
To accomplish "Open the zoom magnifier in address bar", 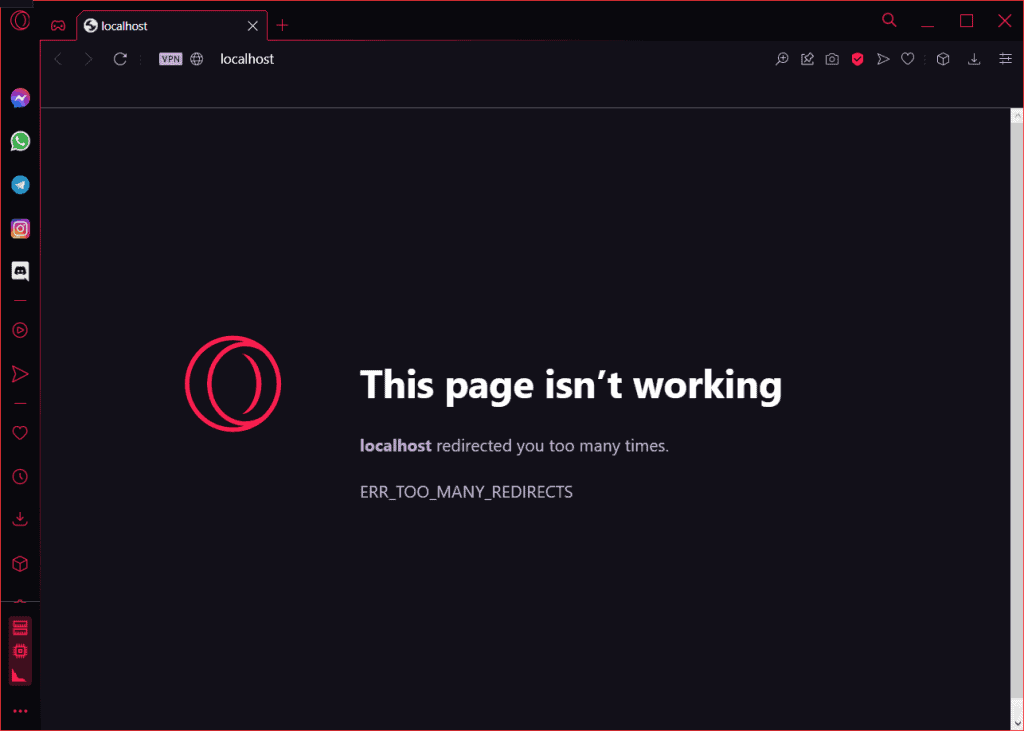I will [782, 59].
